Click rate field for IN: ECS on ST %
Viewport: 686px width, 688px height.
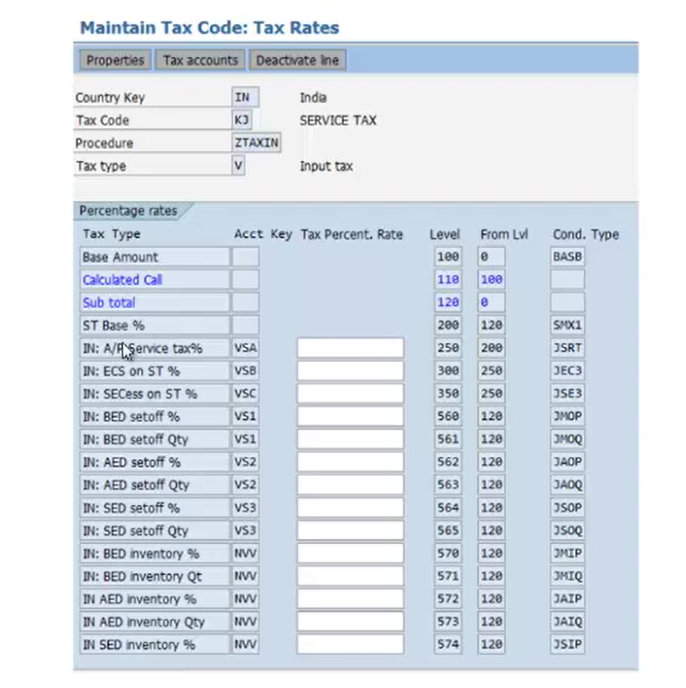pyautogui.click(x=350, y=371)
